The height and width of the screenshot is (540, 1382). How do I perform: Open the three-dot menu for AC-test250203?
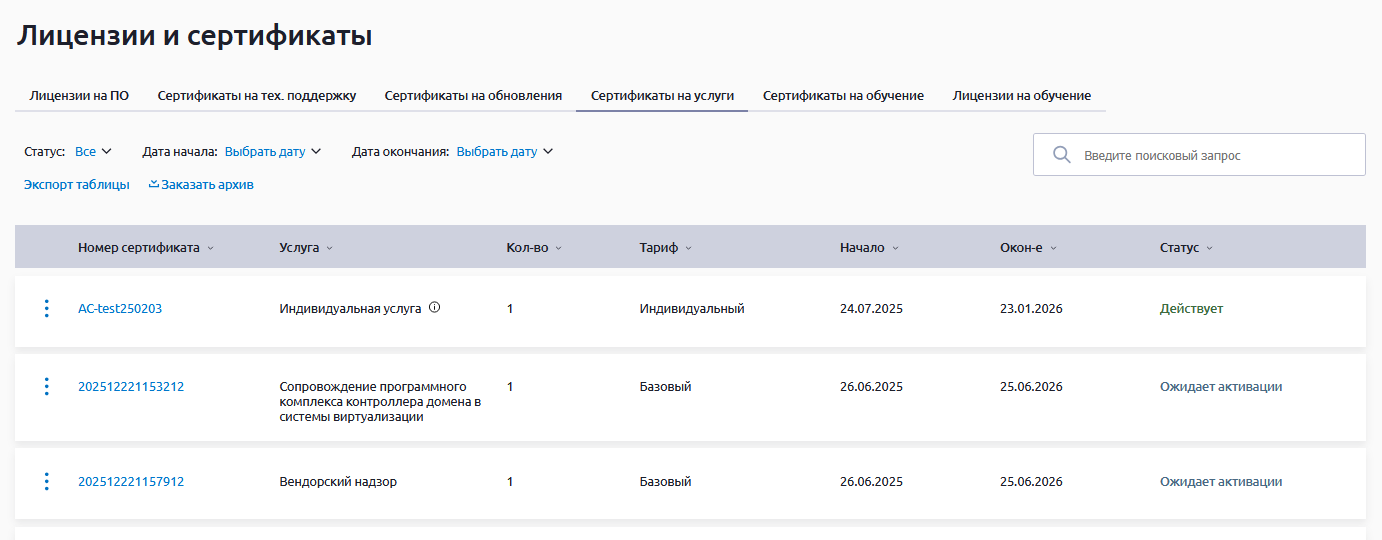pyautogui.click(x=46, y=309)
